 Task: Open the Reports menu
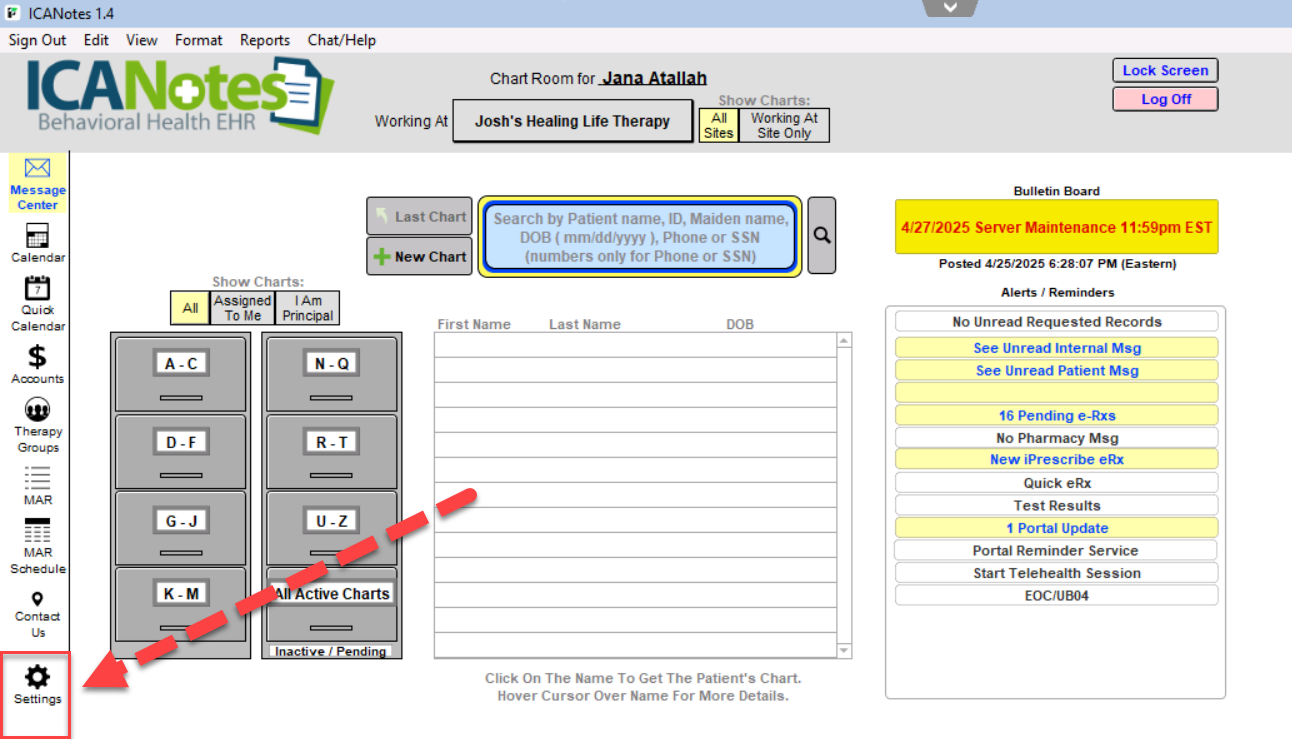click(265, 40)
